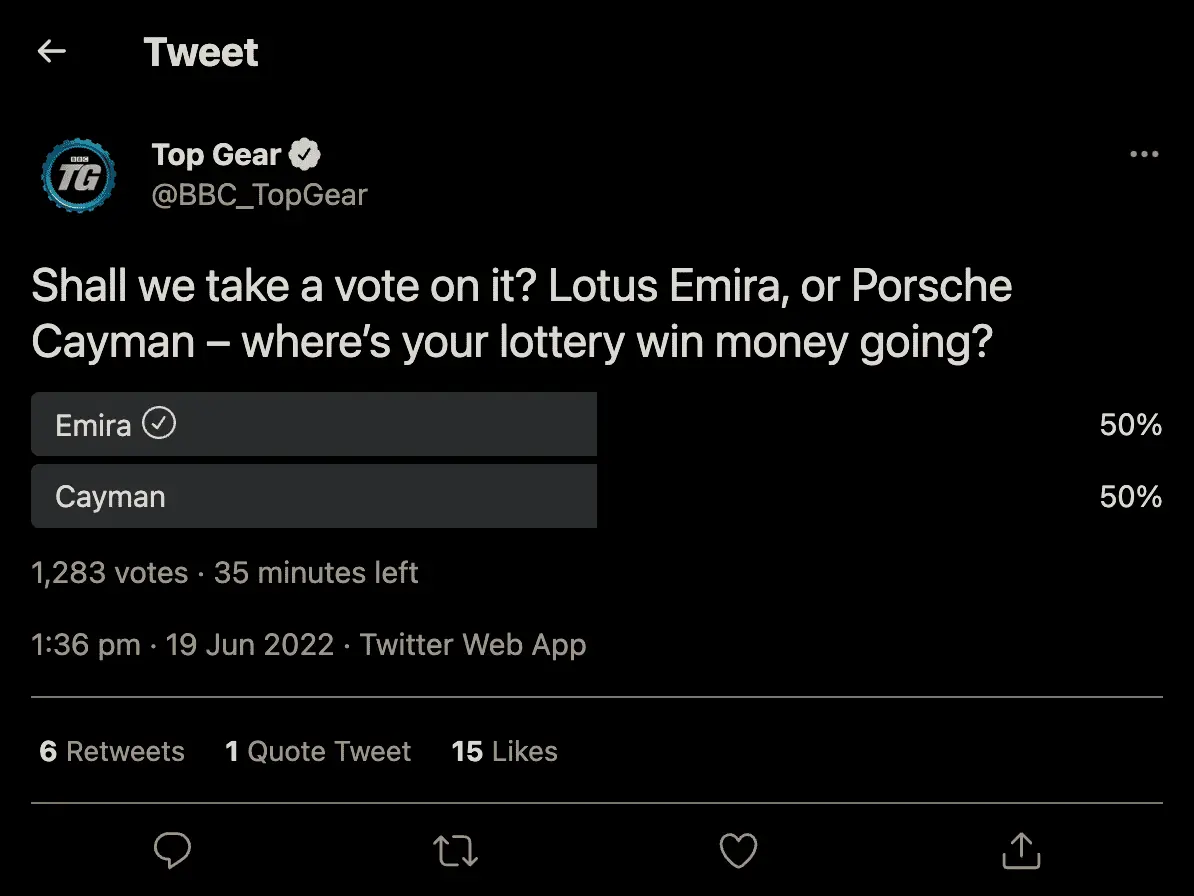Click the back arrow icon

pyautogui.click(x=51, y=52)
